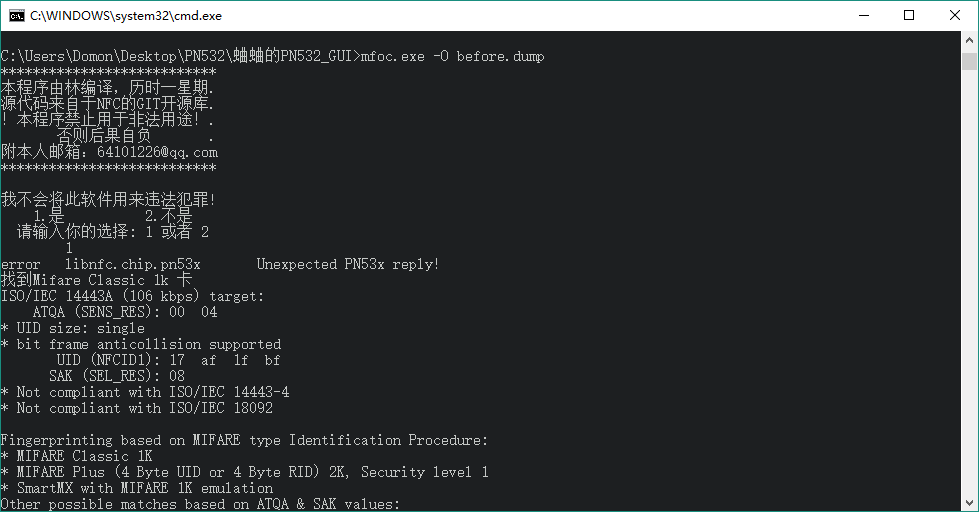Open the cmd.exe system menu icon
This screenshot has width=979, height=512.
(16, 16)
